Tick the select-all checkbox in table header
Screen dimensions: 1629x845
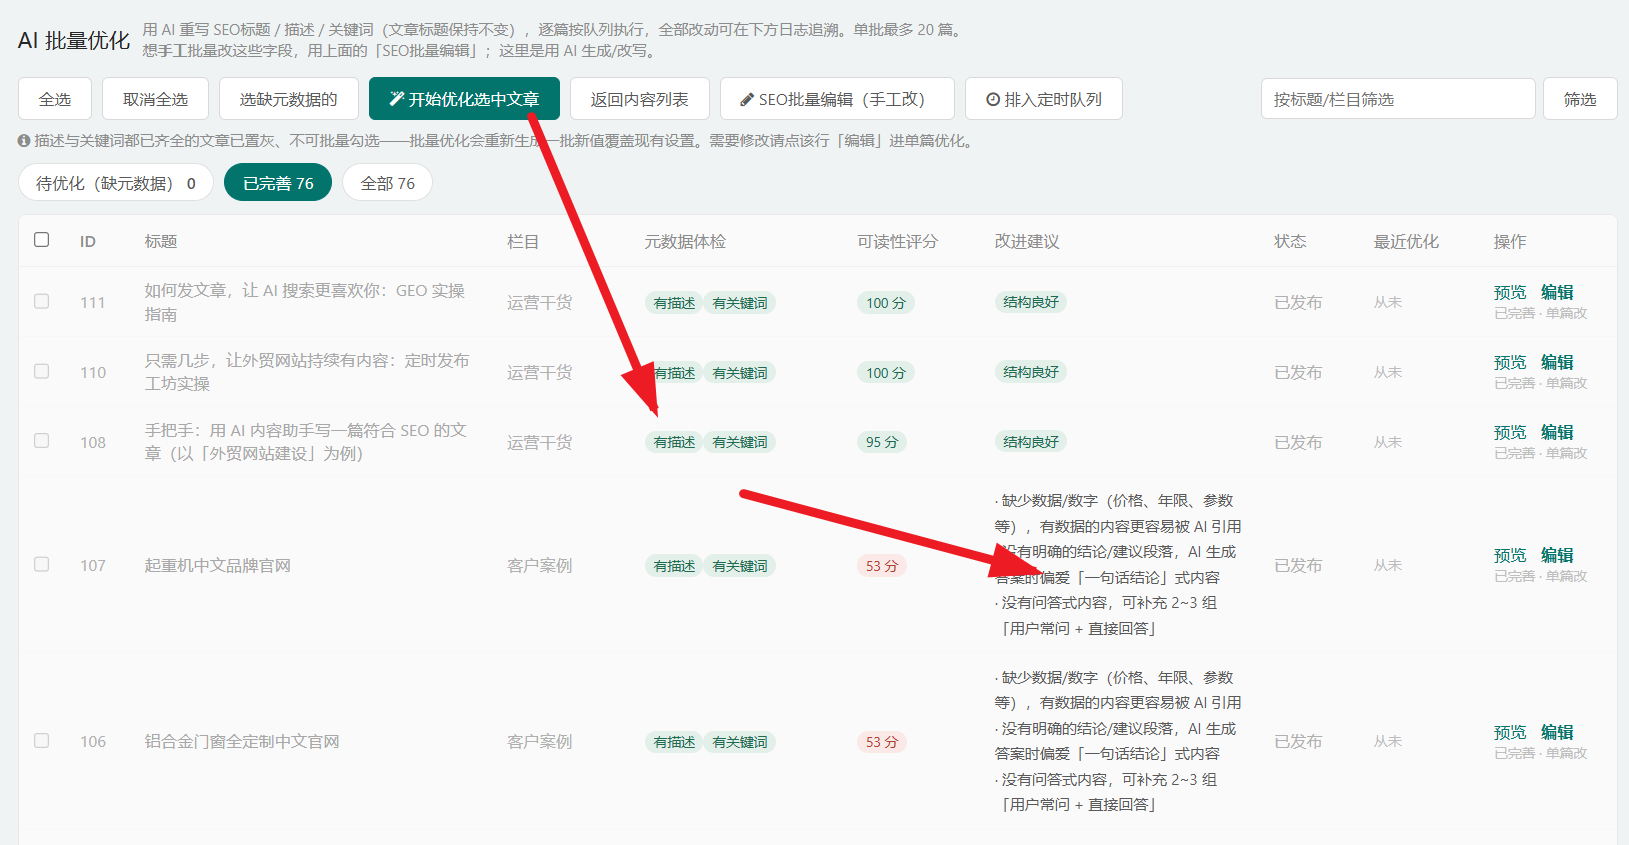[x=41, y=240]
